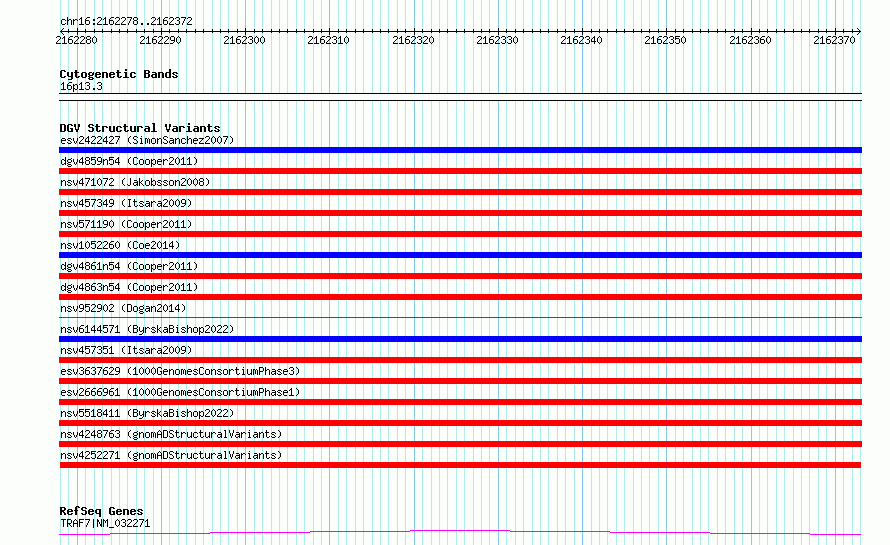890x545 pixels.
Task: Click the red bar under dgv4859n54
Action: pos(460,171)
